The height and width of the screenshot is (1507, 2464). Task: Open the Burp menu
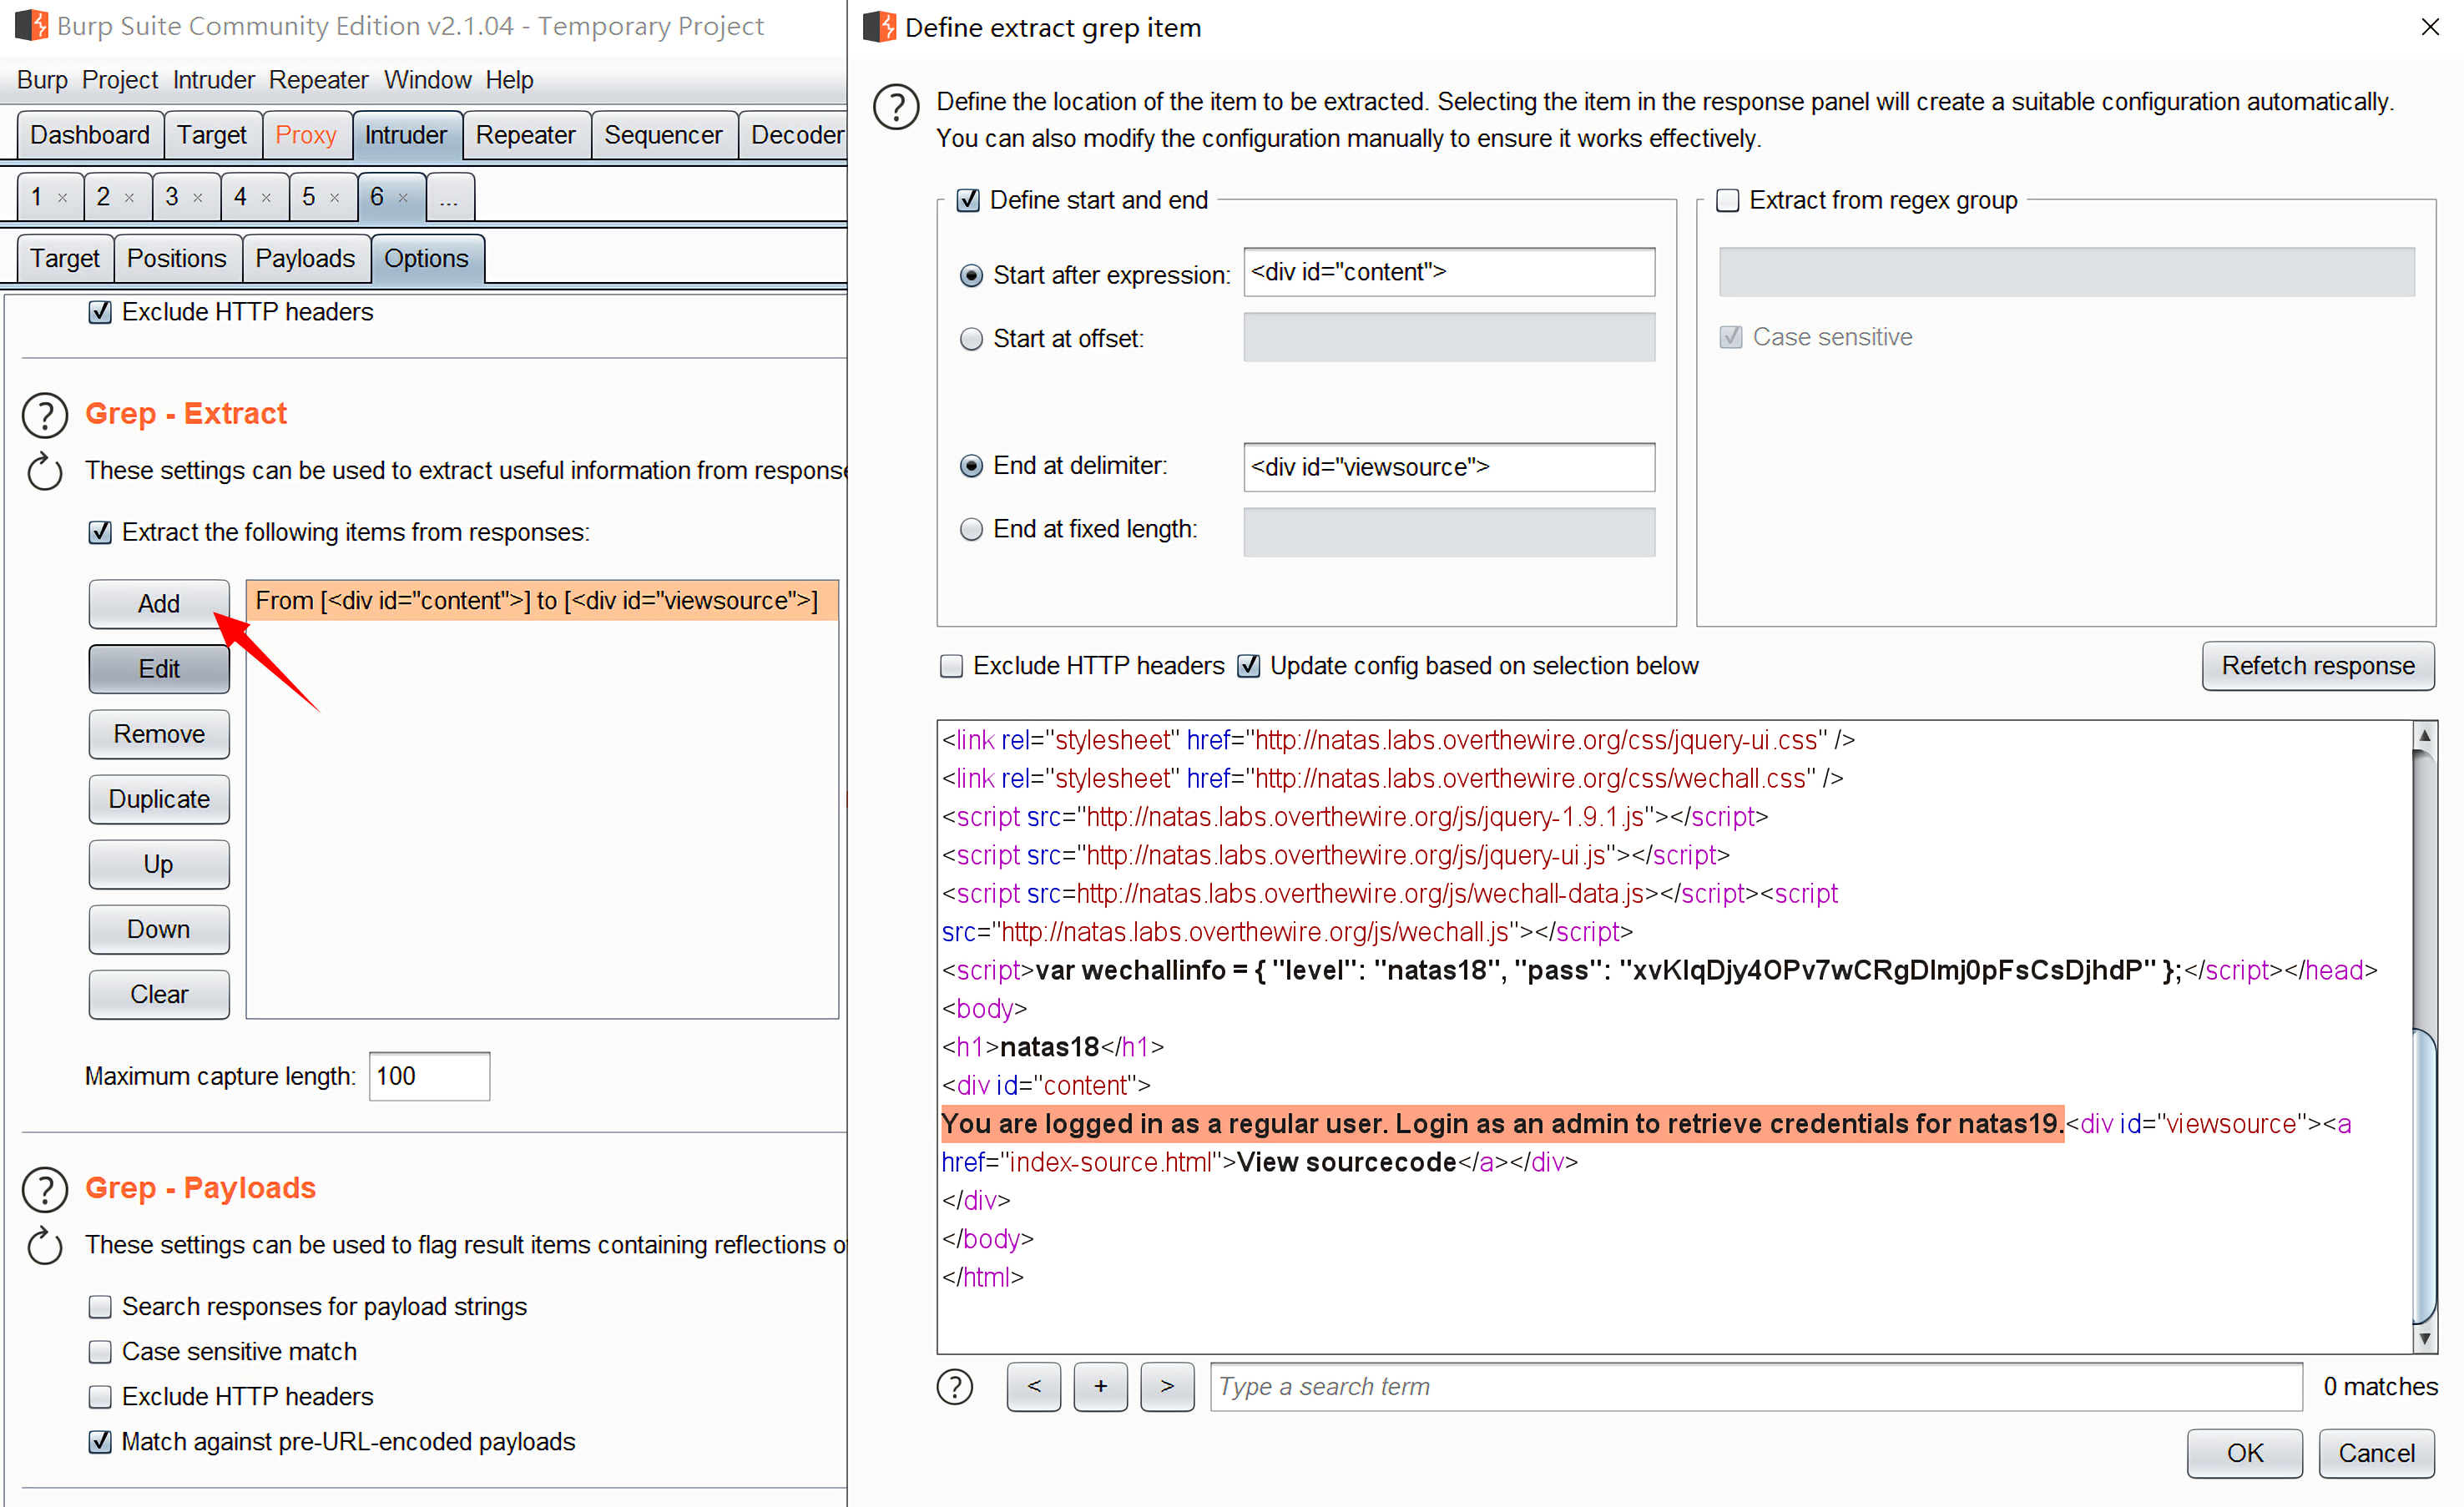click(x=42, y=80)
